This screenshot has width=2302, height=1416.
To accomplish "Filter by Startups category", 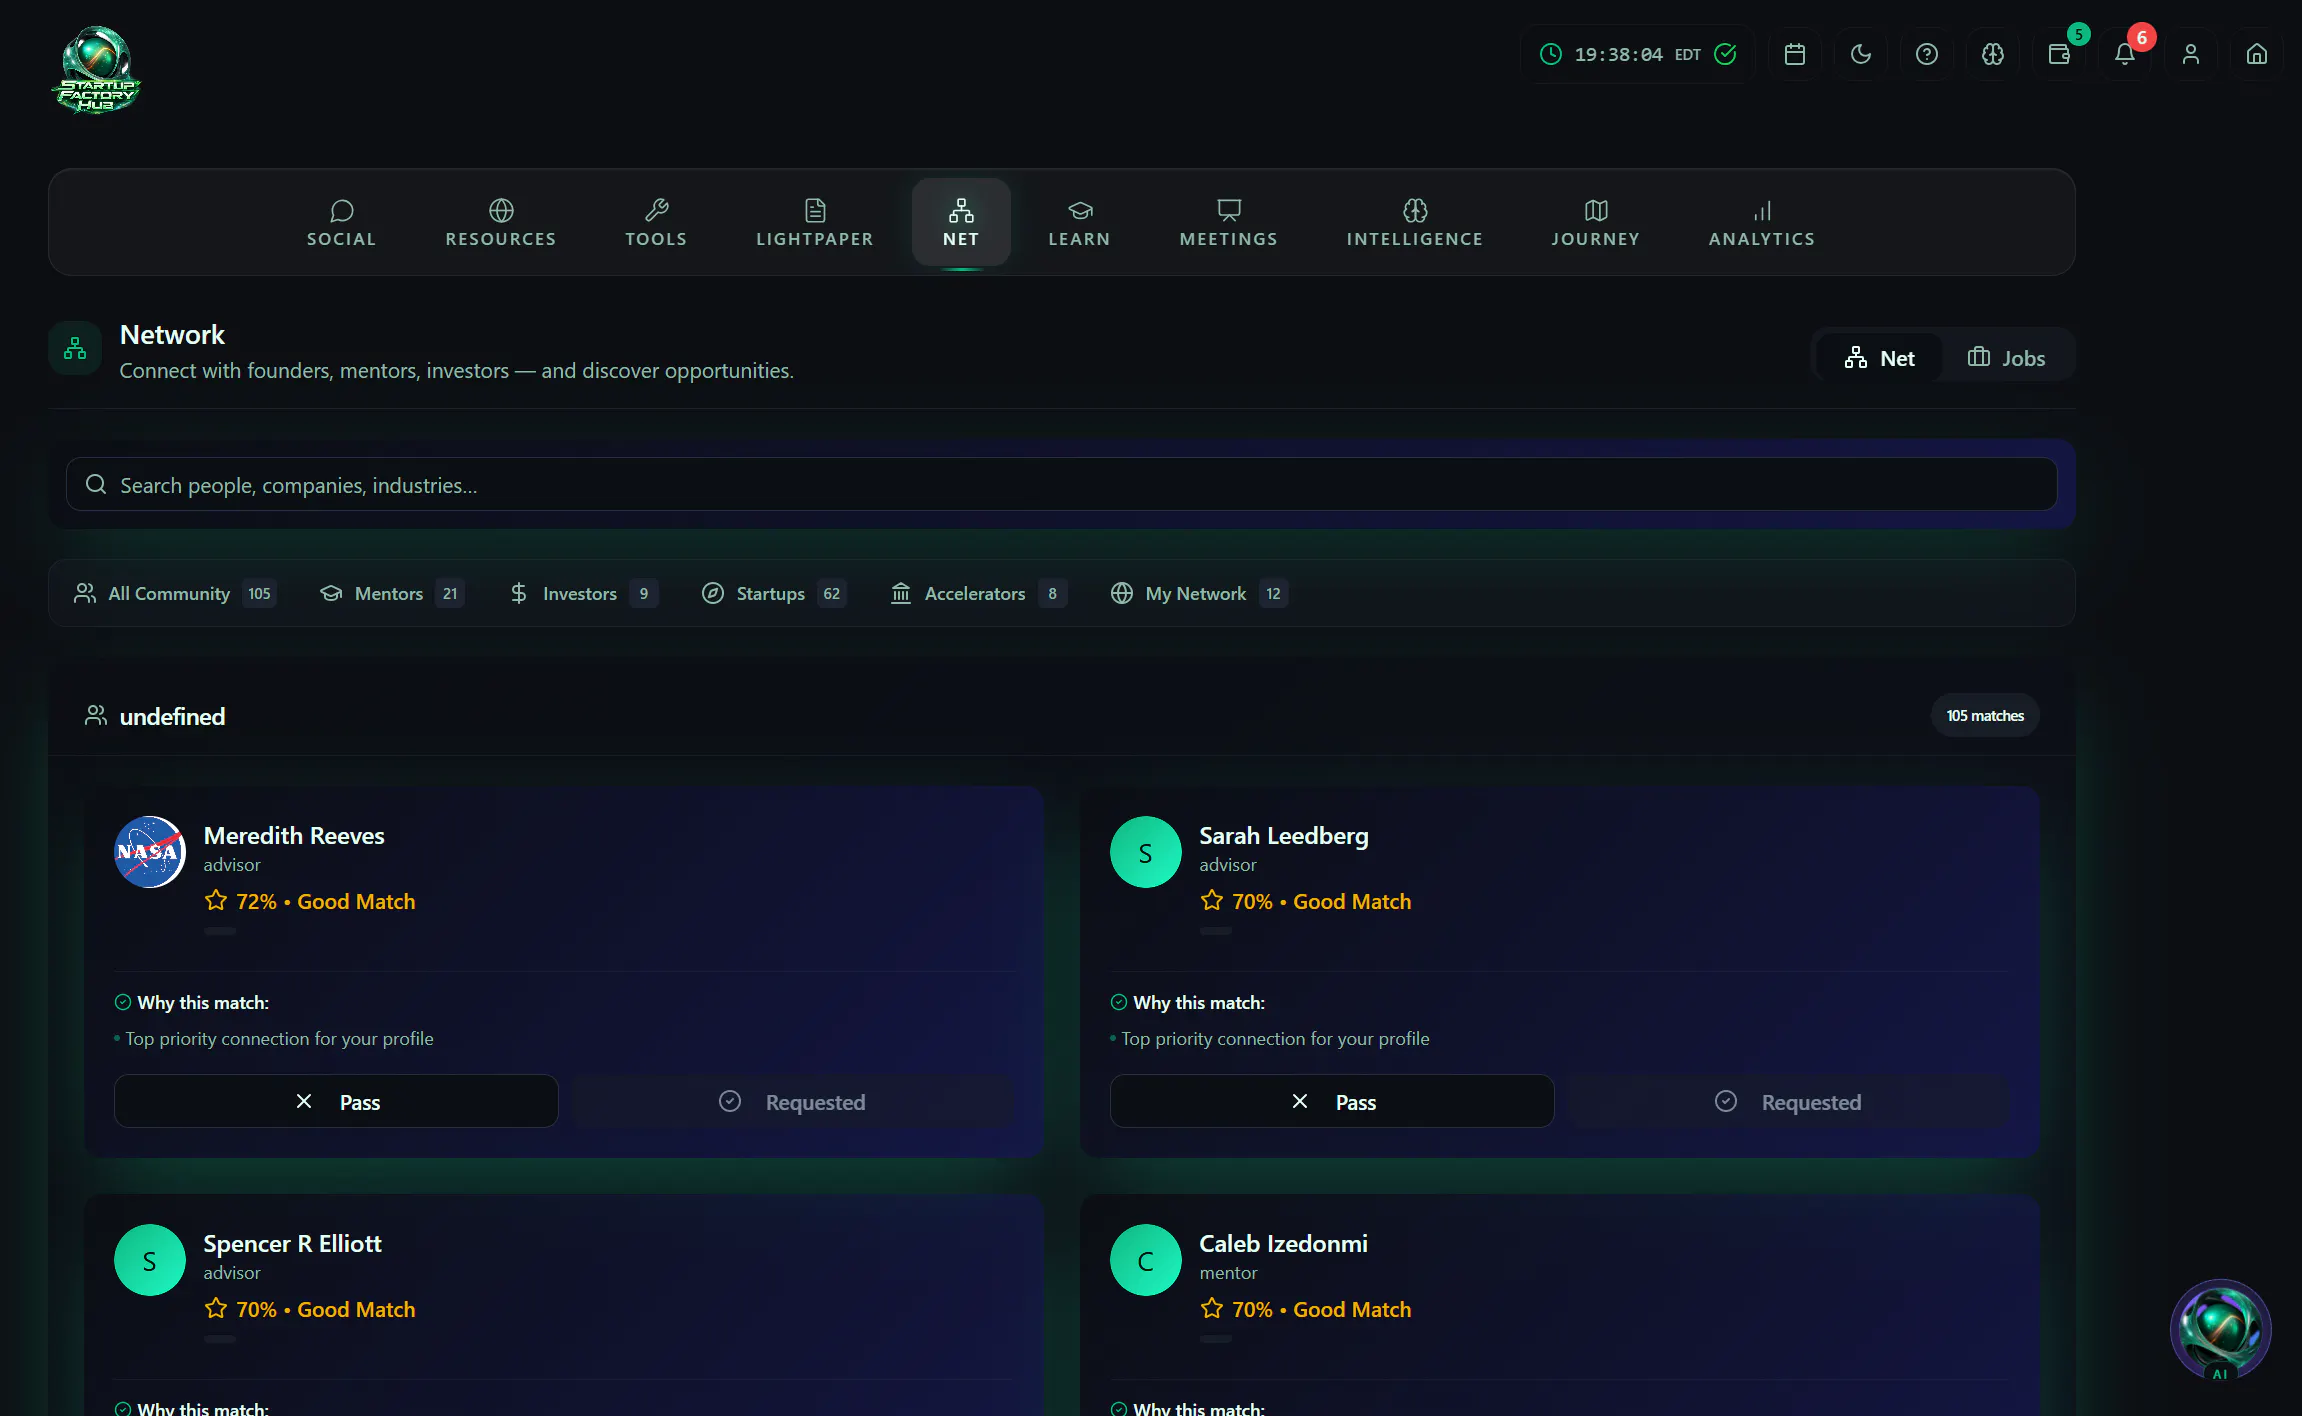I will [774, 594].
